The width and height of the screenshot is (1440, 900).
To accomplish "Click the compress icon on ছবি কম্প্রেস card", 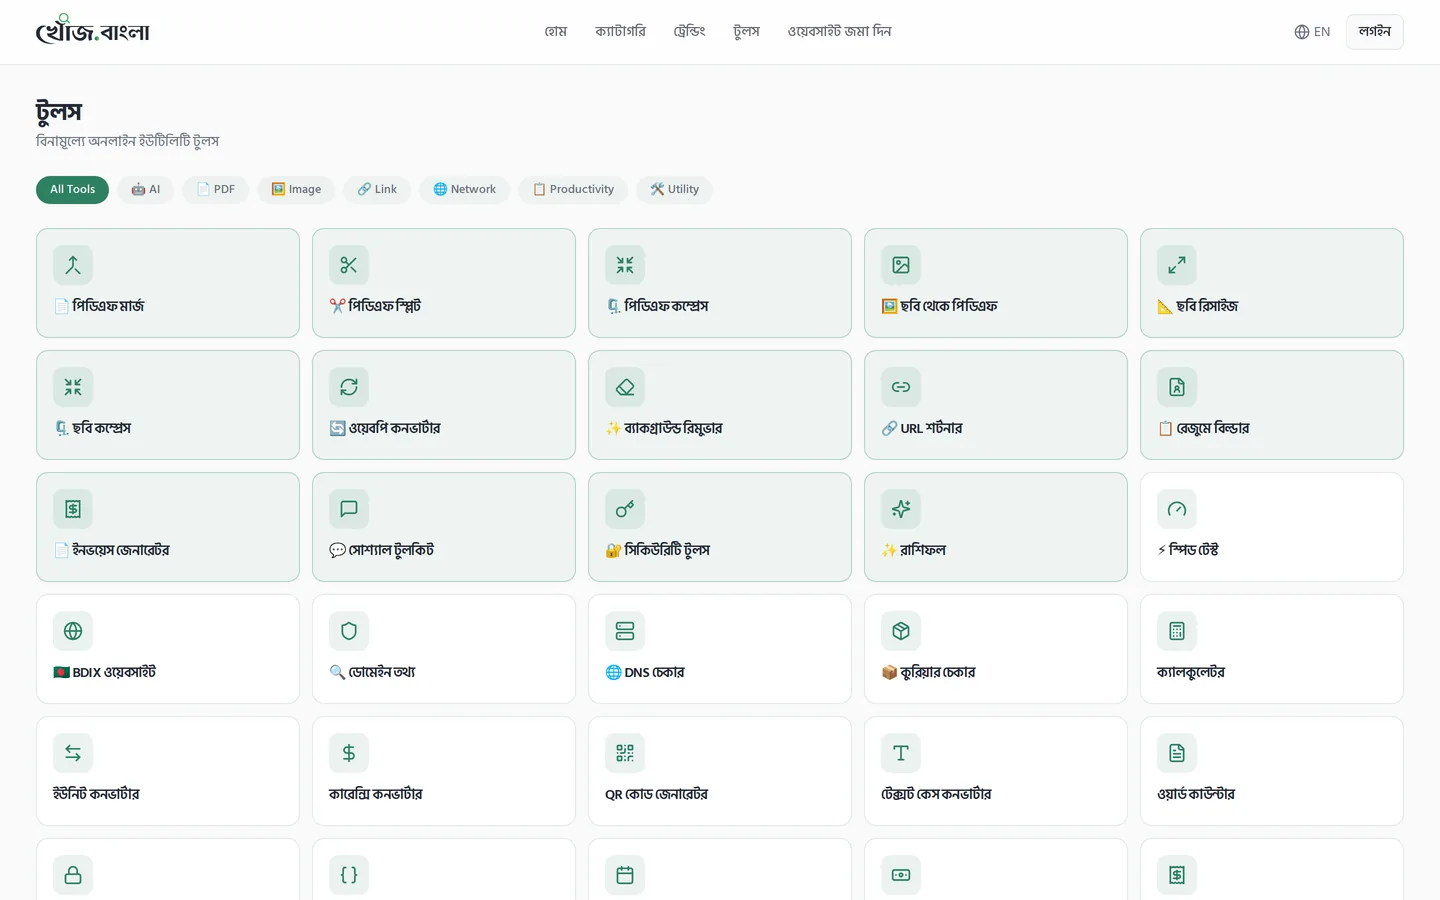I will [73, 387].
